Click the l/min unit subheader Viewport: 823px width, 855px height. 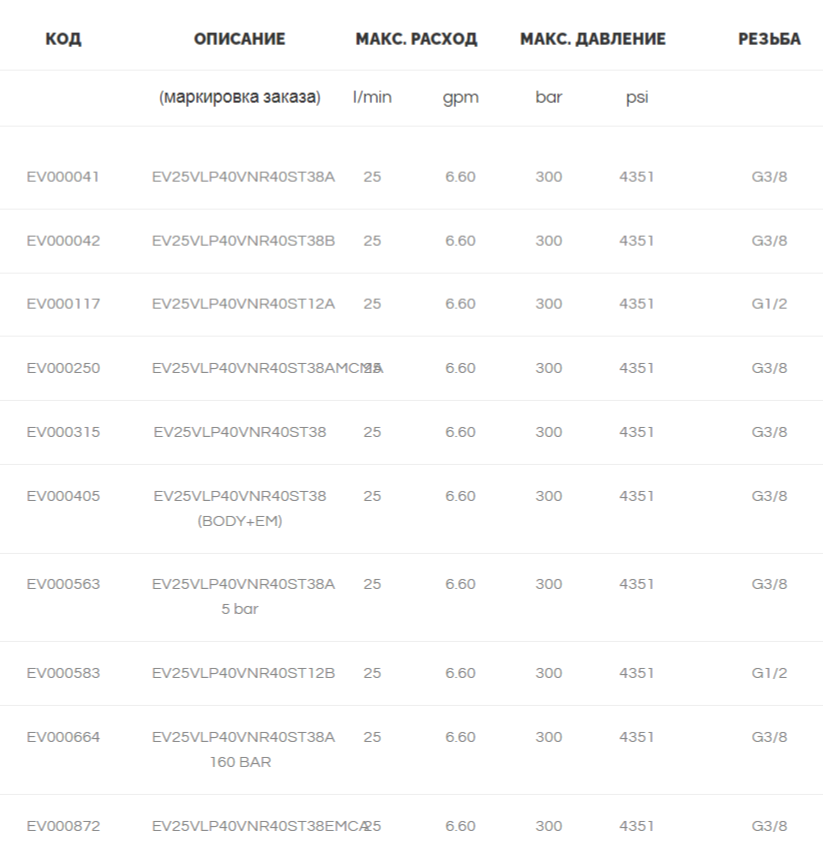click(372, 97)
